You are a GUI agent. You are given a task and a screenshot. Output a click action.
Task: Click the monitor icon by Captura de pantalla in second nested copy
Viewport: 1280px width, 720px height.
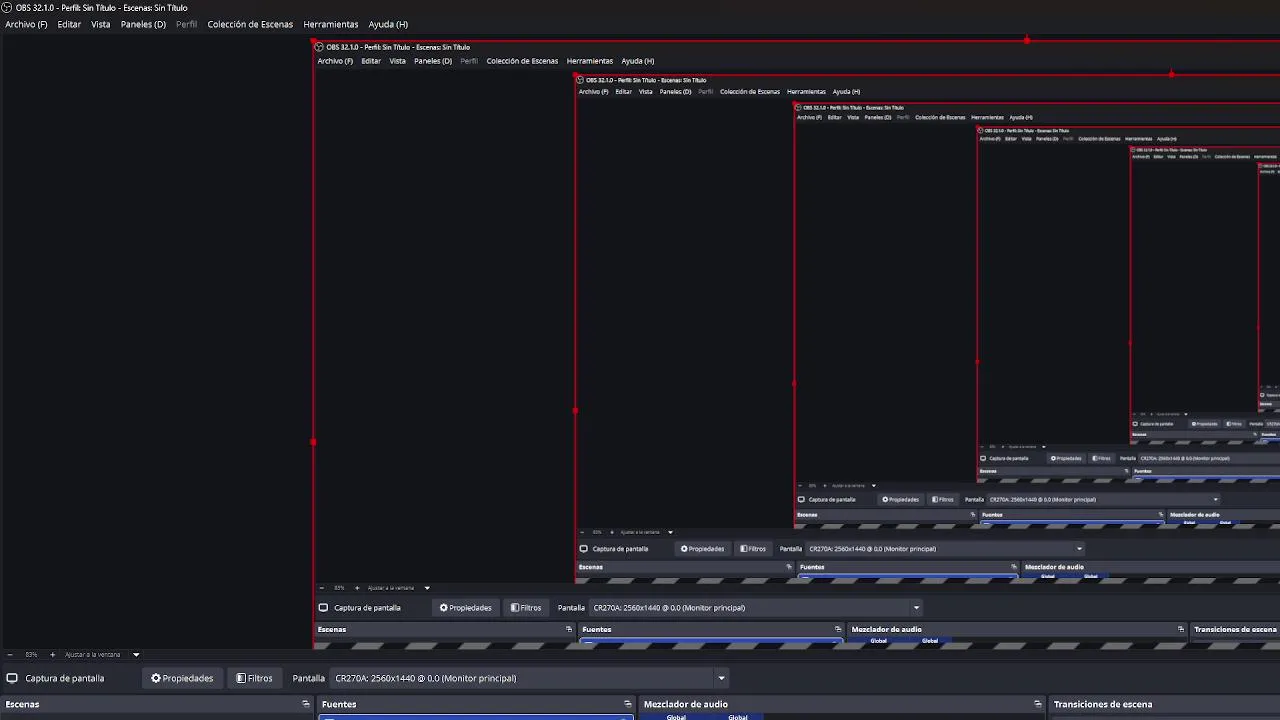click(584, 549)
